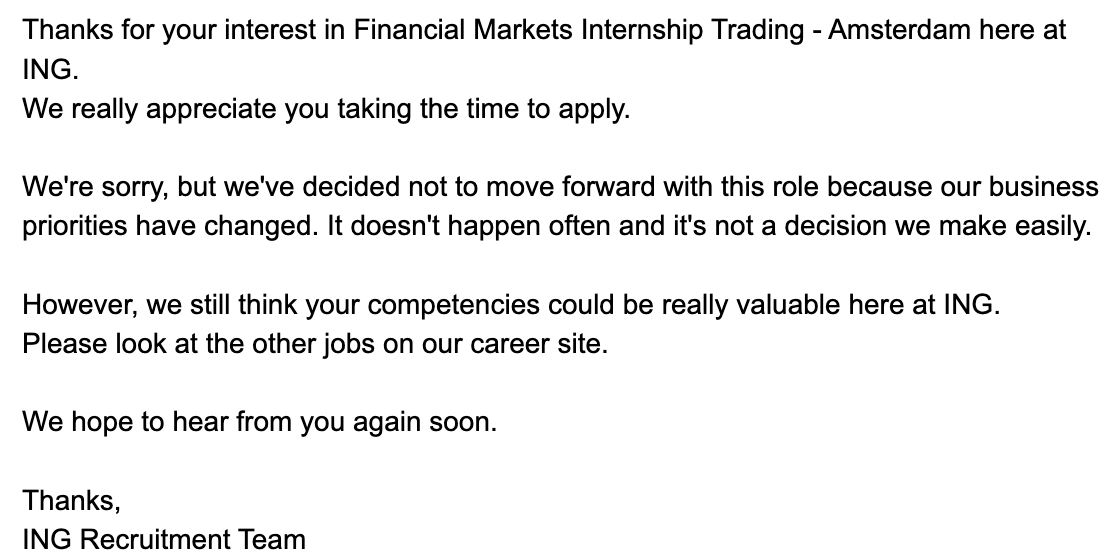Click the words 'career site.'
This screenshot has height=560, width=1120.
click(x=539, y=344)
